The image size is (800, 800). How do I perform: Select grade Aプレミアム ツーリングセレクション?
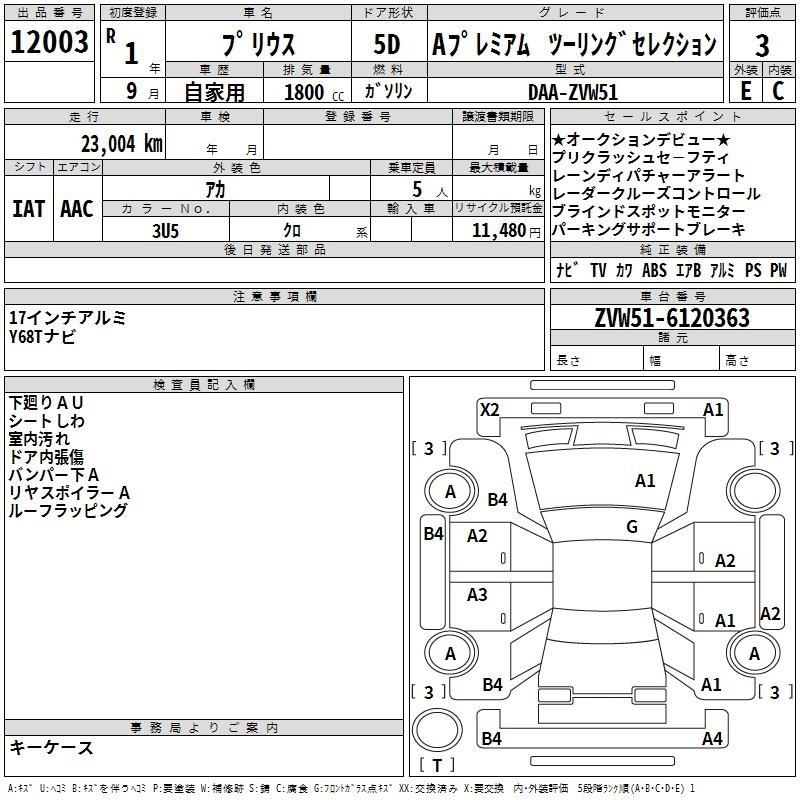(574, 44)
